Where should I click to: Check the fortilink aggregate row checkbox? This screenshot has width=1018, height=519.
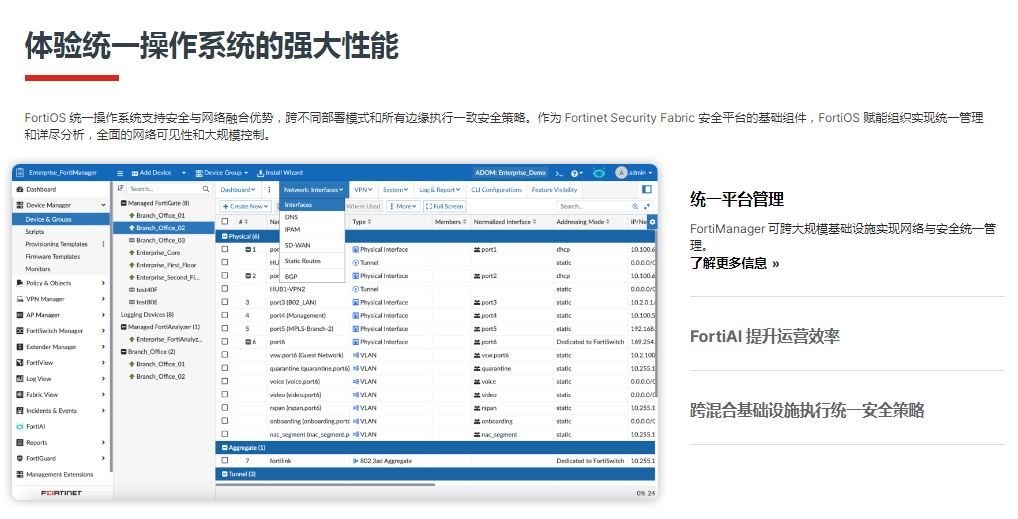[225, 461]
